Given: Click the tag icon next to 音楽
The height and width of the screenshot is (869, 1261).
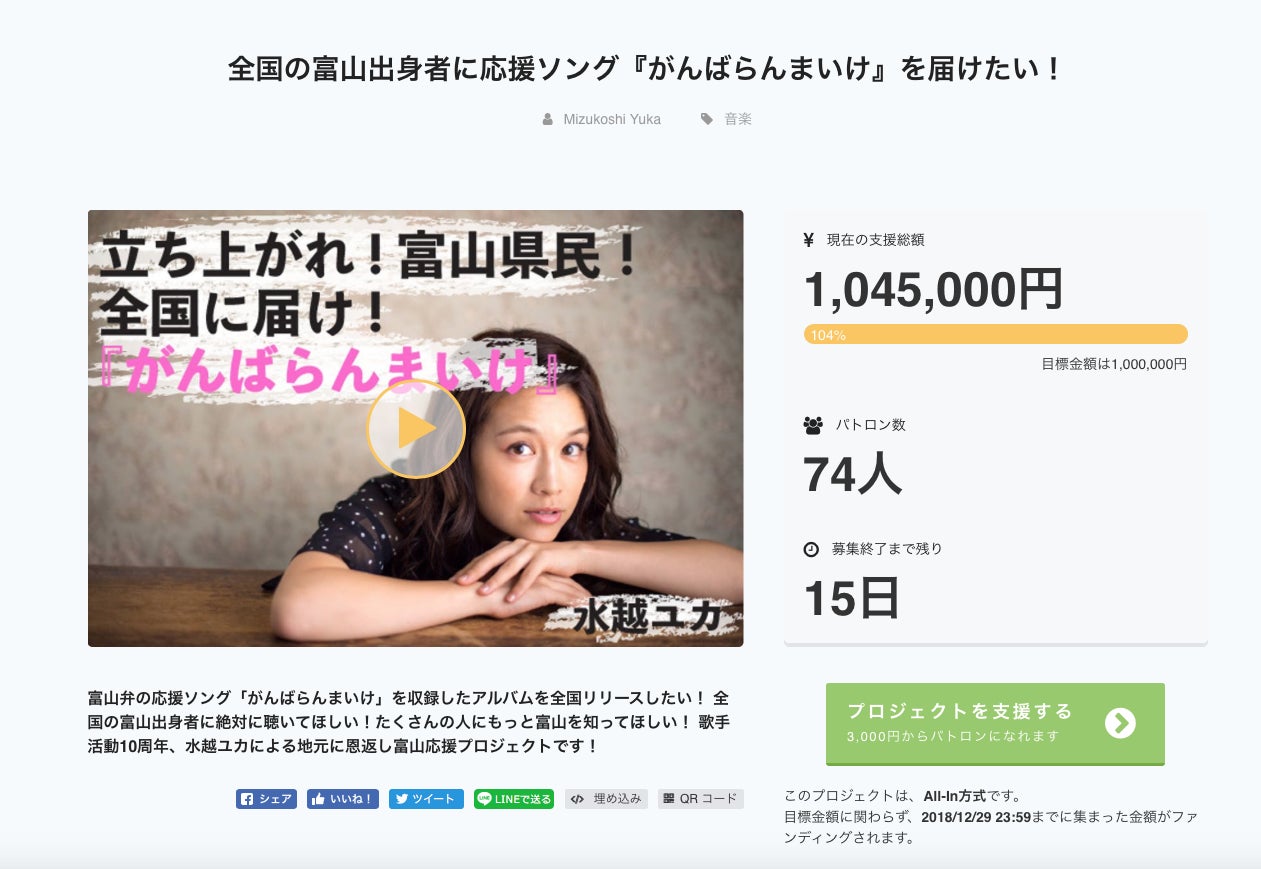Looking at the screenshot, I should coord(707,119).
